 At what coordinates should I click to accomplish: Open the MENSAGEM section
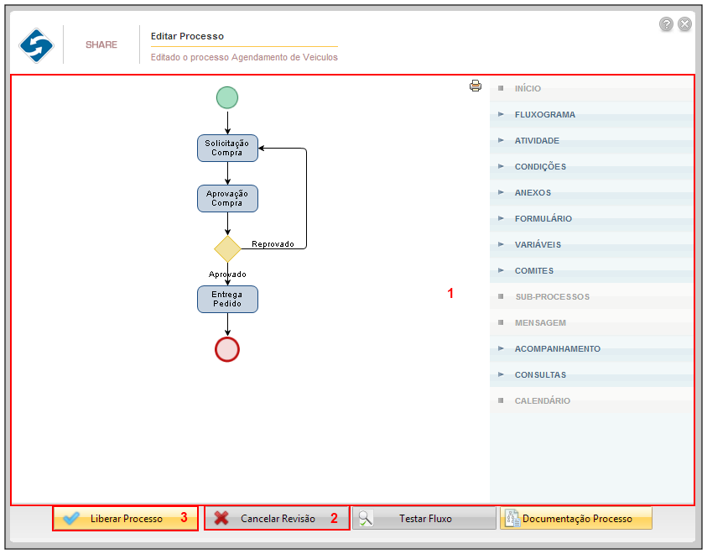[592, 323]
